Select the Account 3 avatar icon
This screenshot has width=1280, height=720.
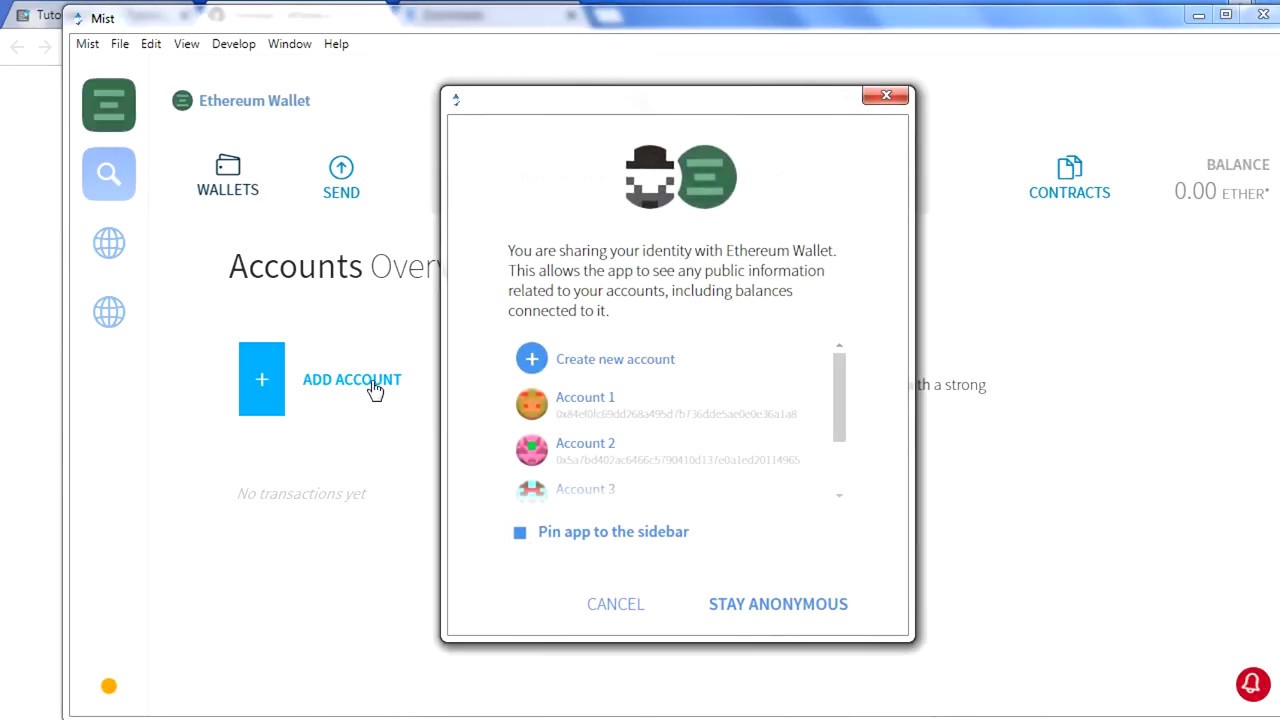pyautogui.click(x=532, y=490)
